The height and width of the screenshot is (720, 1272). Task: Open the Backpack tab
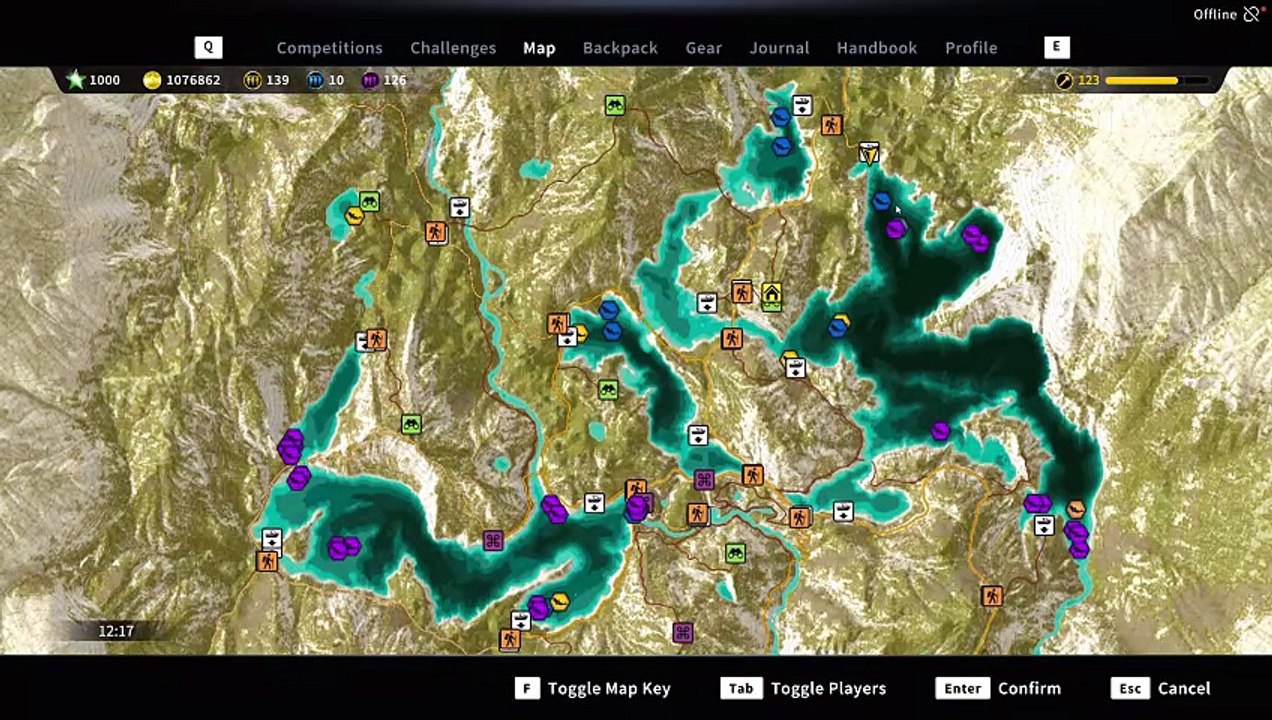(x=620, y=48)
